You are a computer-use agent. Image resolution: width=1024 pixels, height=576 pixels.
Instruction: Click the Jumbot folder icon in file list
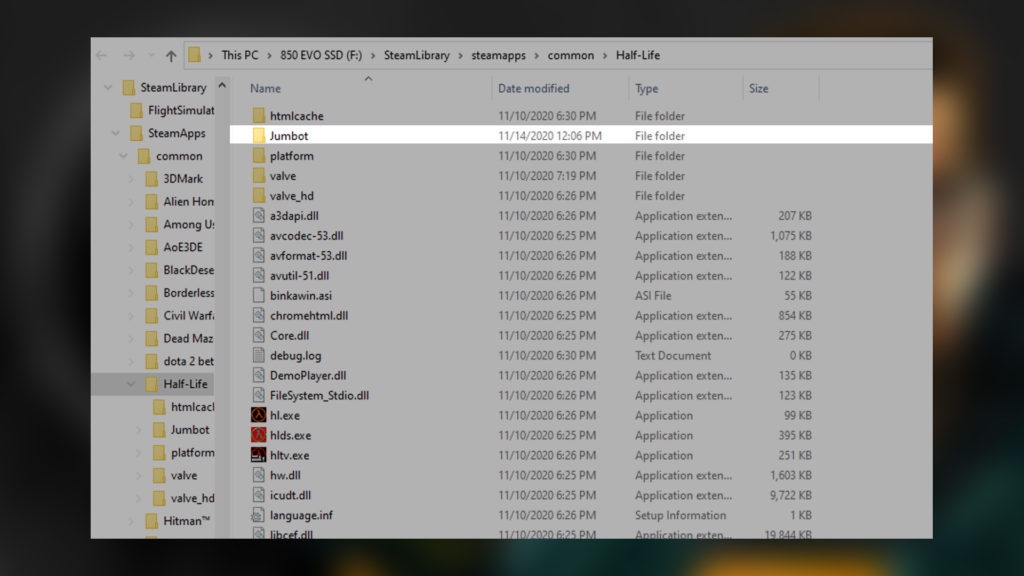pos(259,136)
